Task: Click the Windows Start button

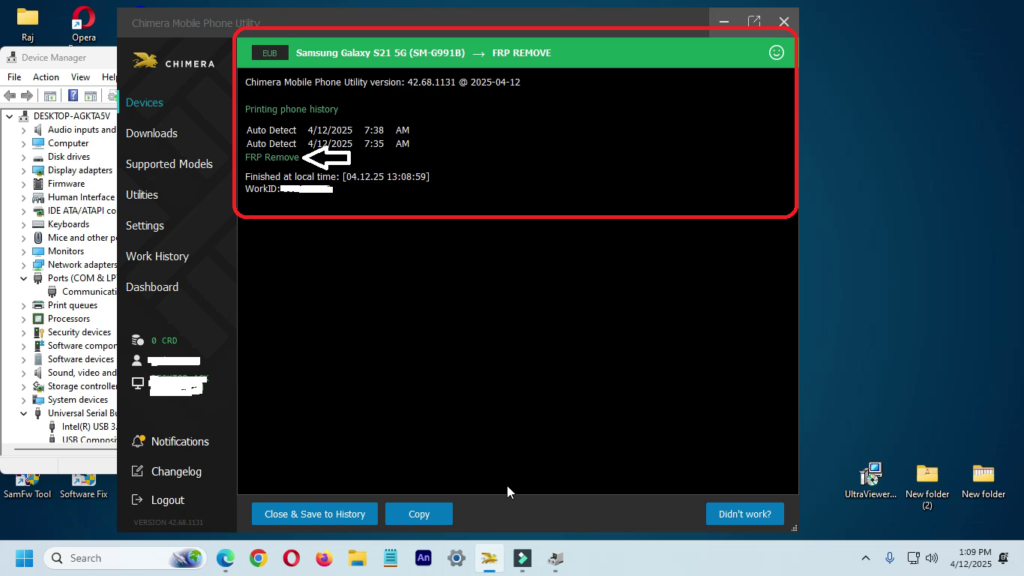Action: pos(25,558)
